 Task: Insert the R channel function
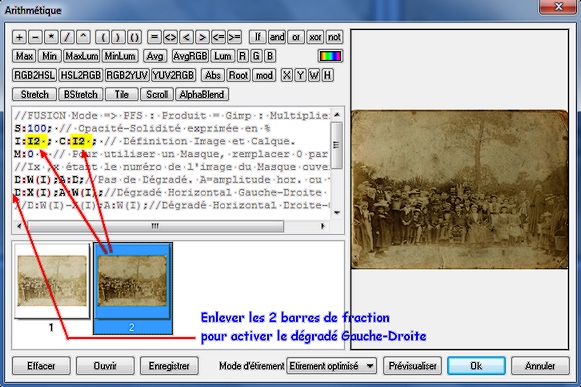pyautogui.click(x=242, y=56)
